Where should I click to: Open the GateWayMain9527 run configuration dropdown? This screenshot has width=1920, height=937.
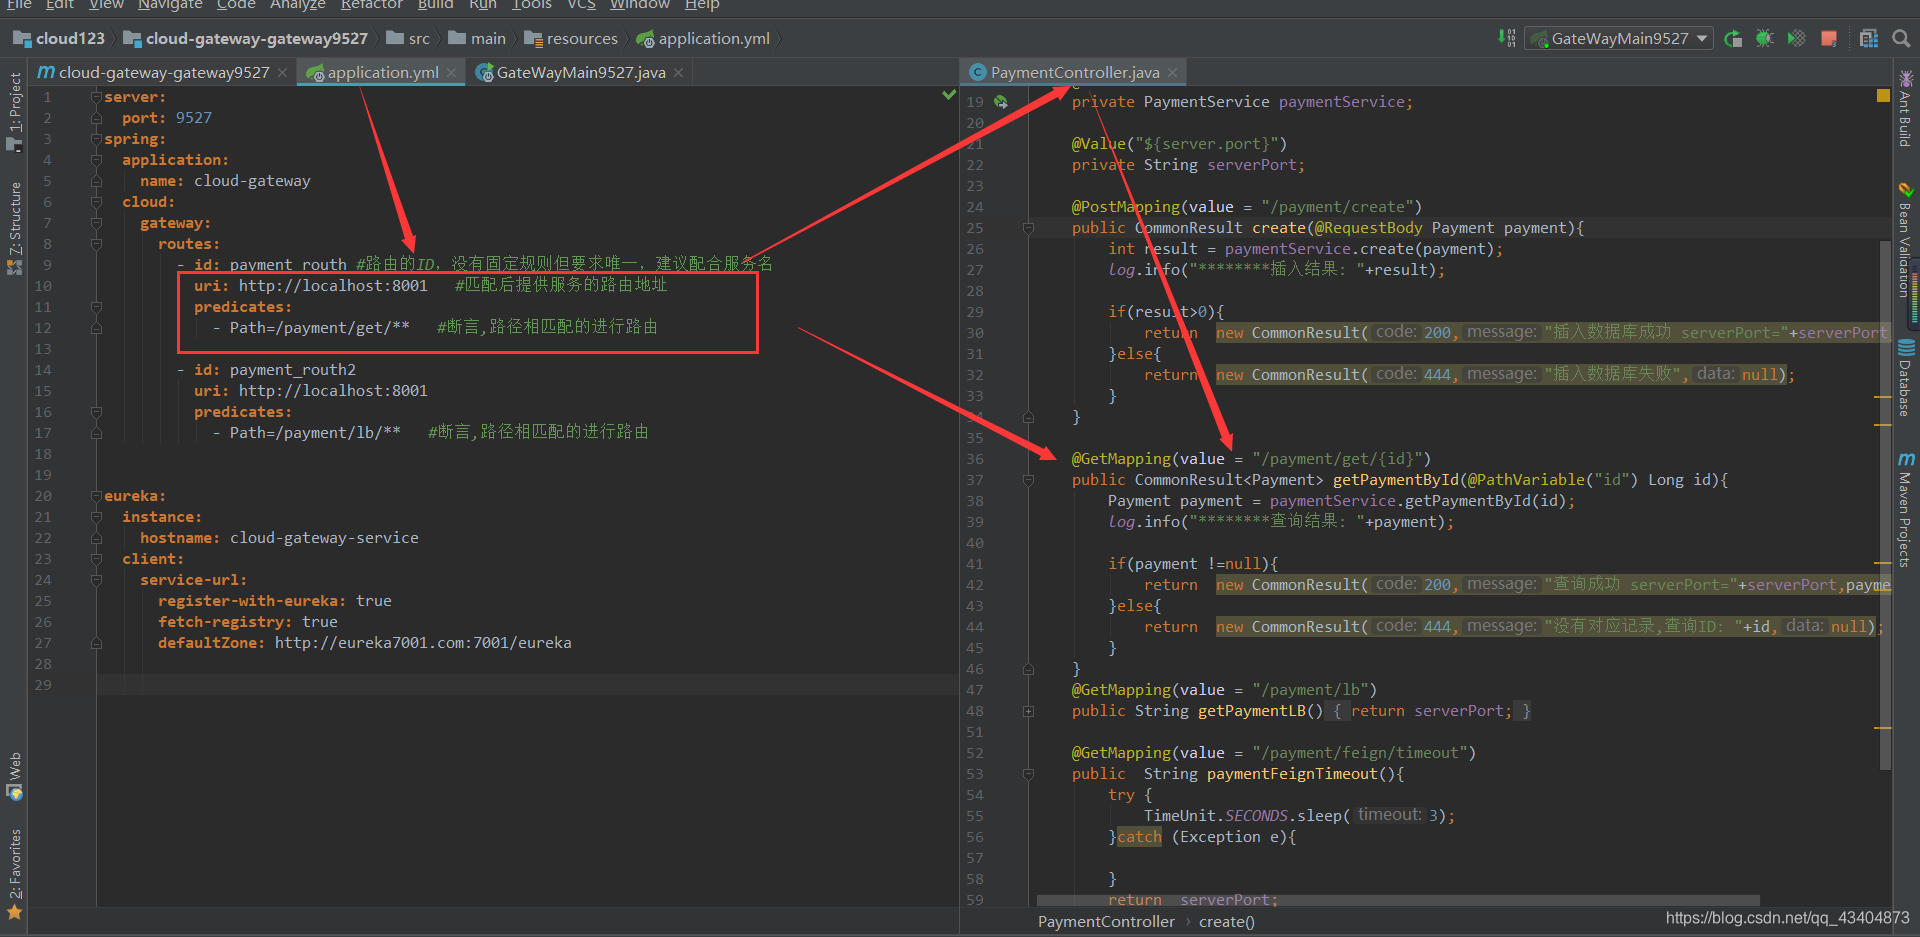[1619, 38]
